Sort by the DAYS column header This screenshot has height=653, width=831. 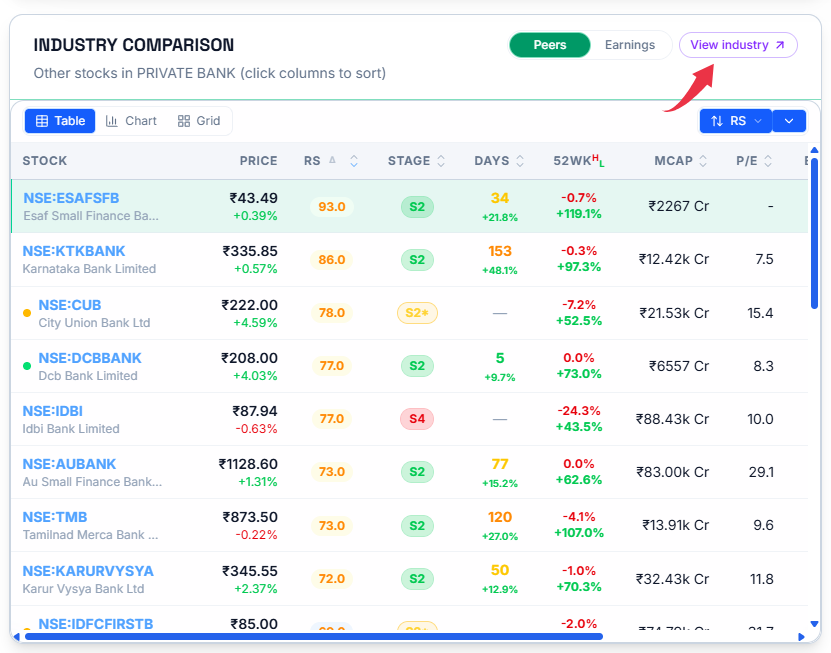click(499, 161)
